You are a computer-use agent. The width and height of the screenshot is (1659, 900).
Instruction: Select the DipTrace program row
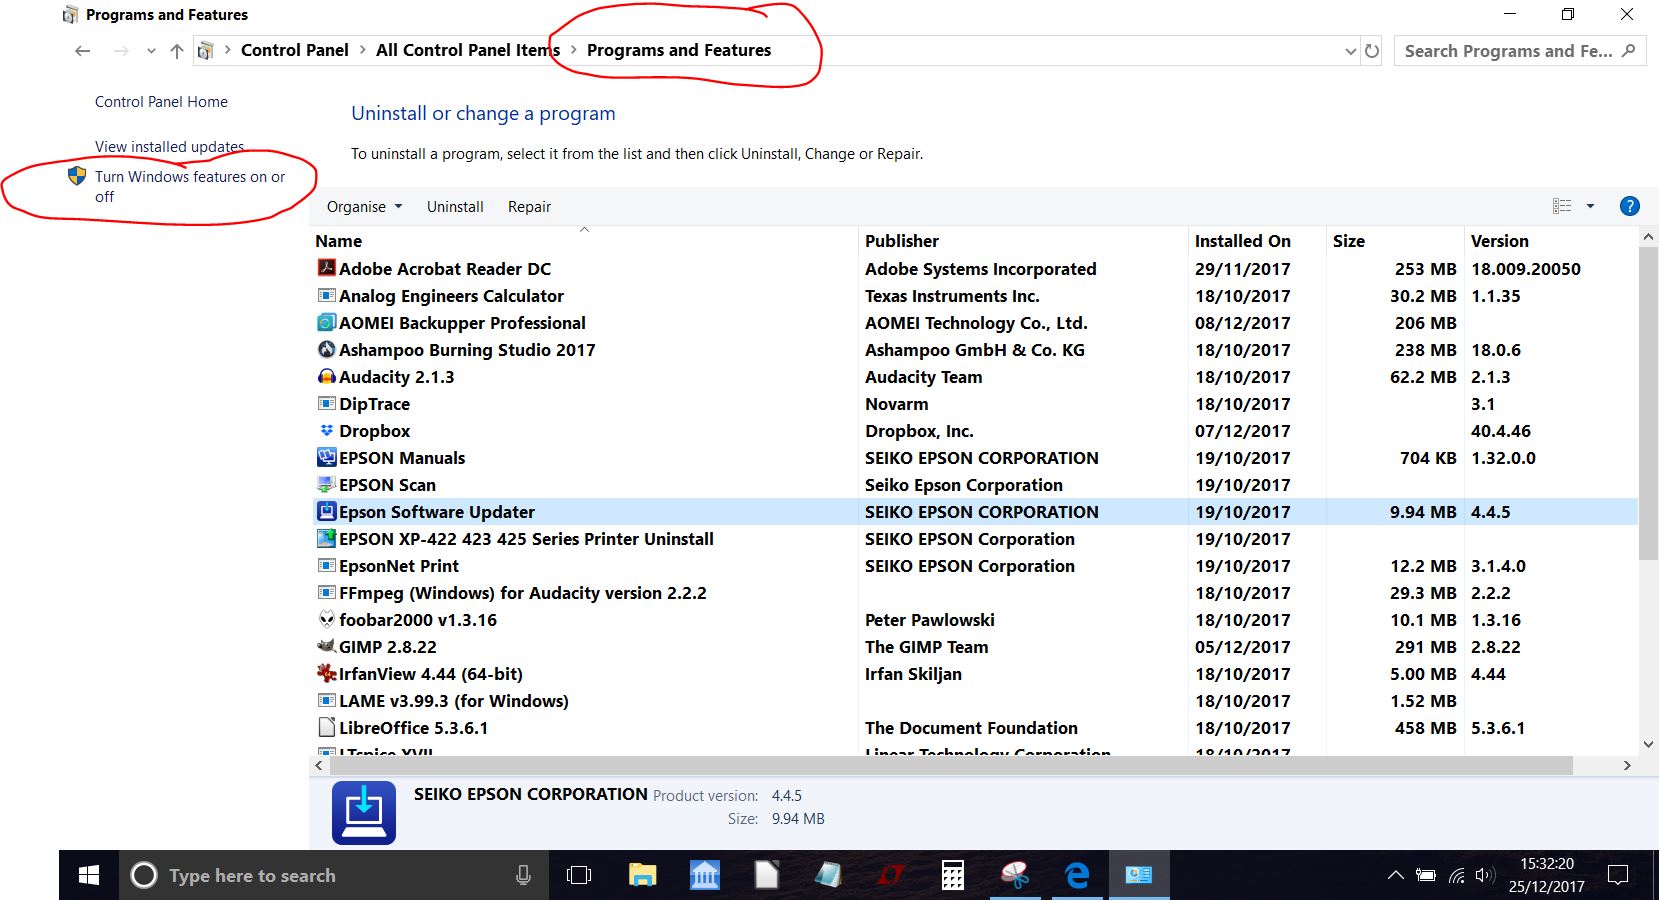(x=975, y=403)
